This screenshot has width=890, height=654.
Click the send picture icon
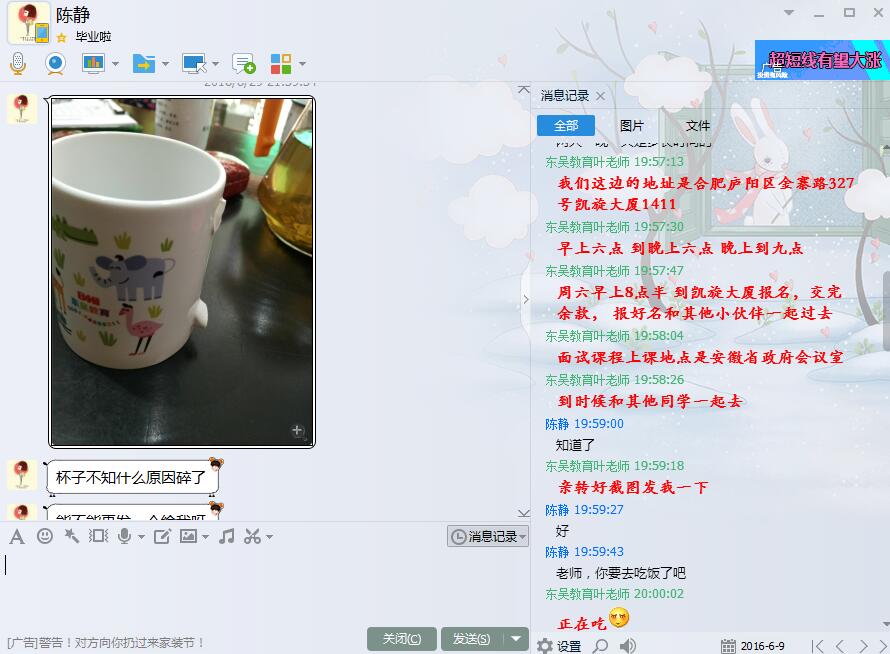pos(188,535)
